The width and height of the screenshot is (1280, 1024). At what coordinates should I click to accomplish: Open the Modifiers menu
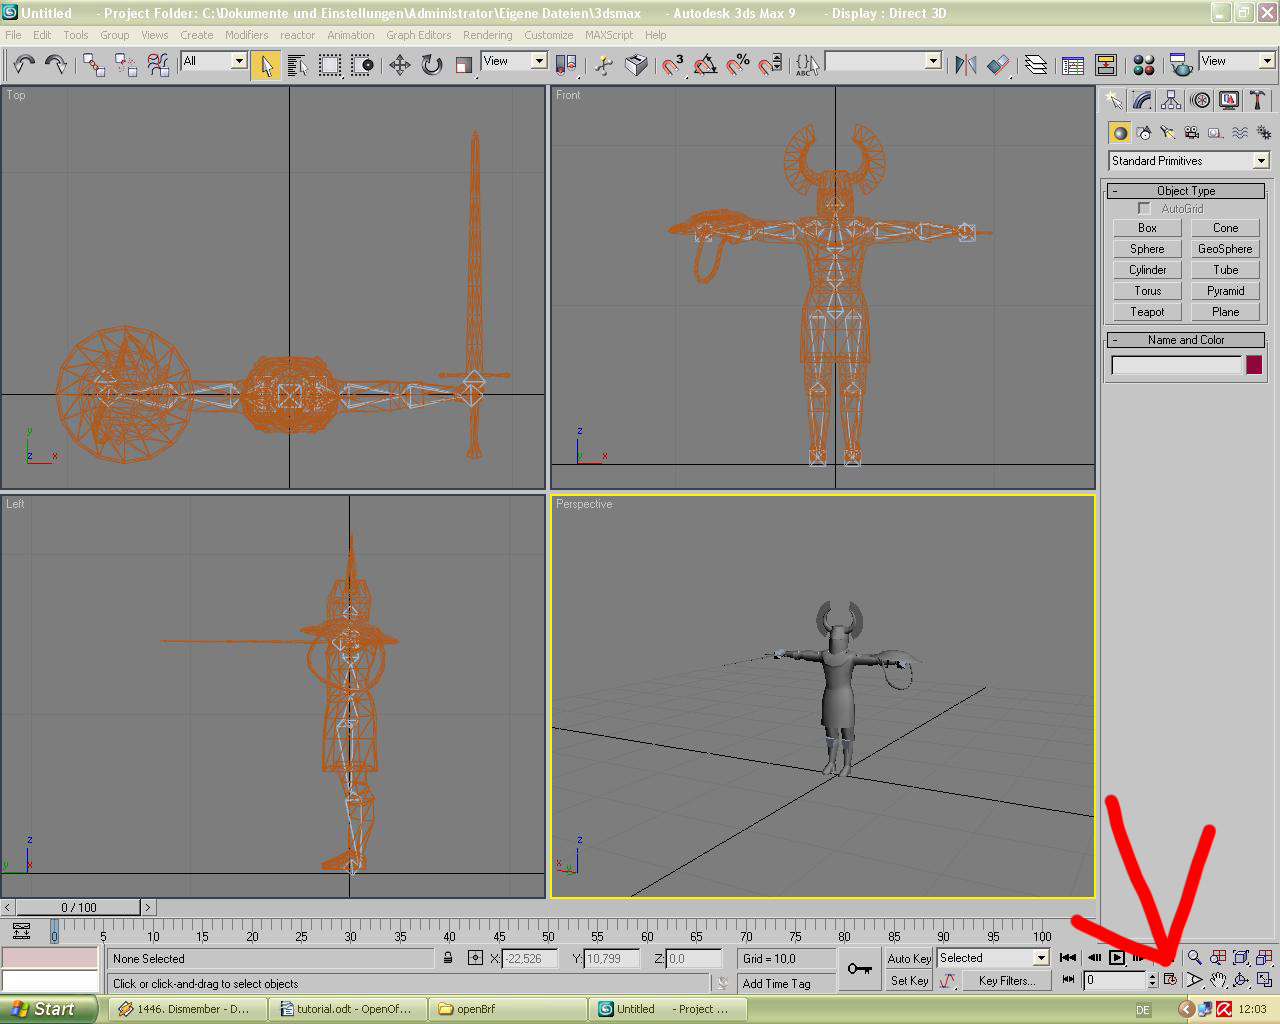tap(246, 35)
